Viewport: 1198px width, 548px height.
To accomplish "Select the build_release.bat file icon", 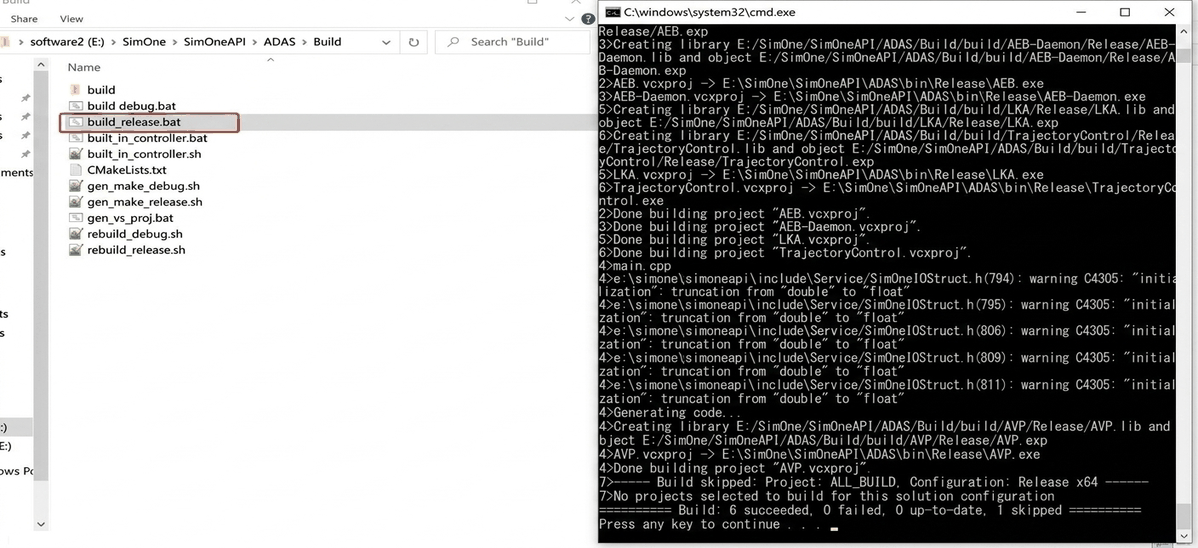I will pyautogui.click(x=75, y=122).
